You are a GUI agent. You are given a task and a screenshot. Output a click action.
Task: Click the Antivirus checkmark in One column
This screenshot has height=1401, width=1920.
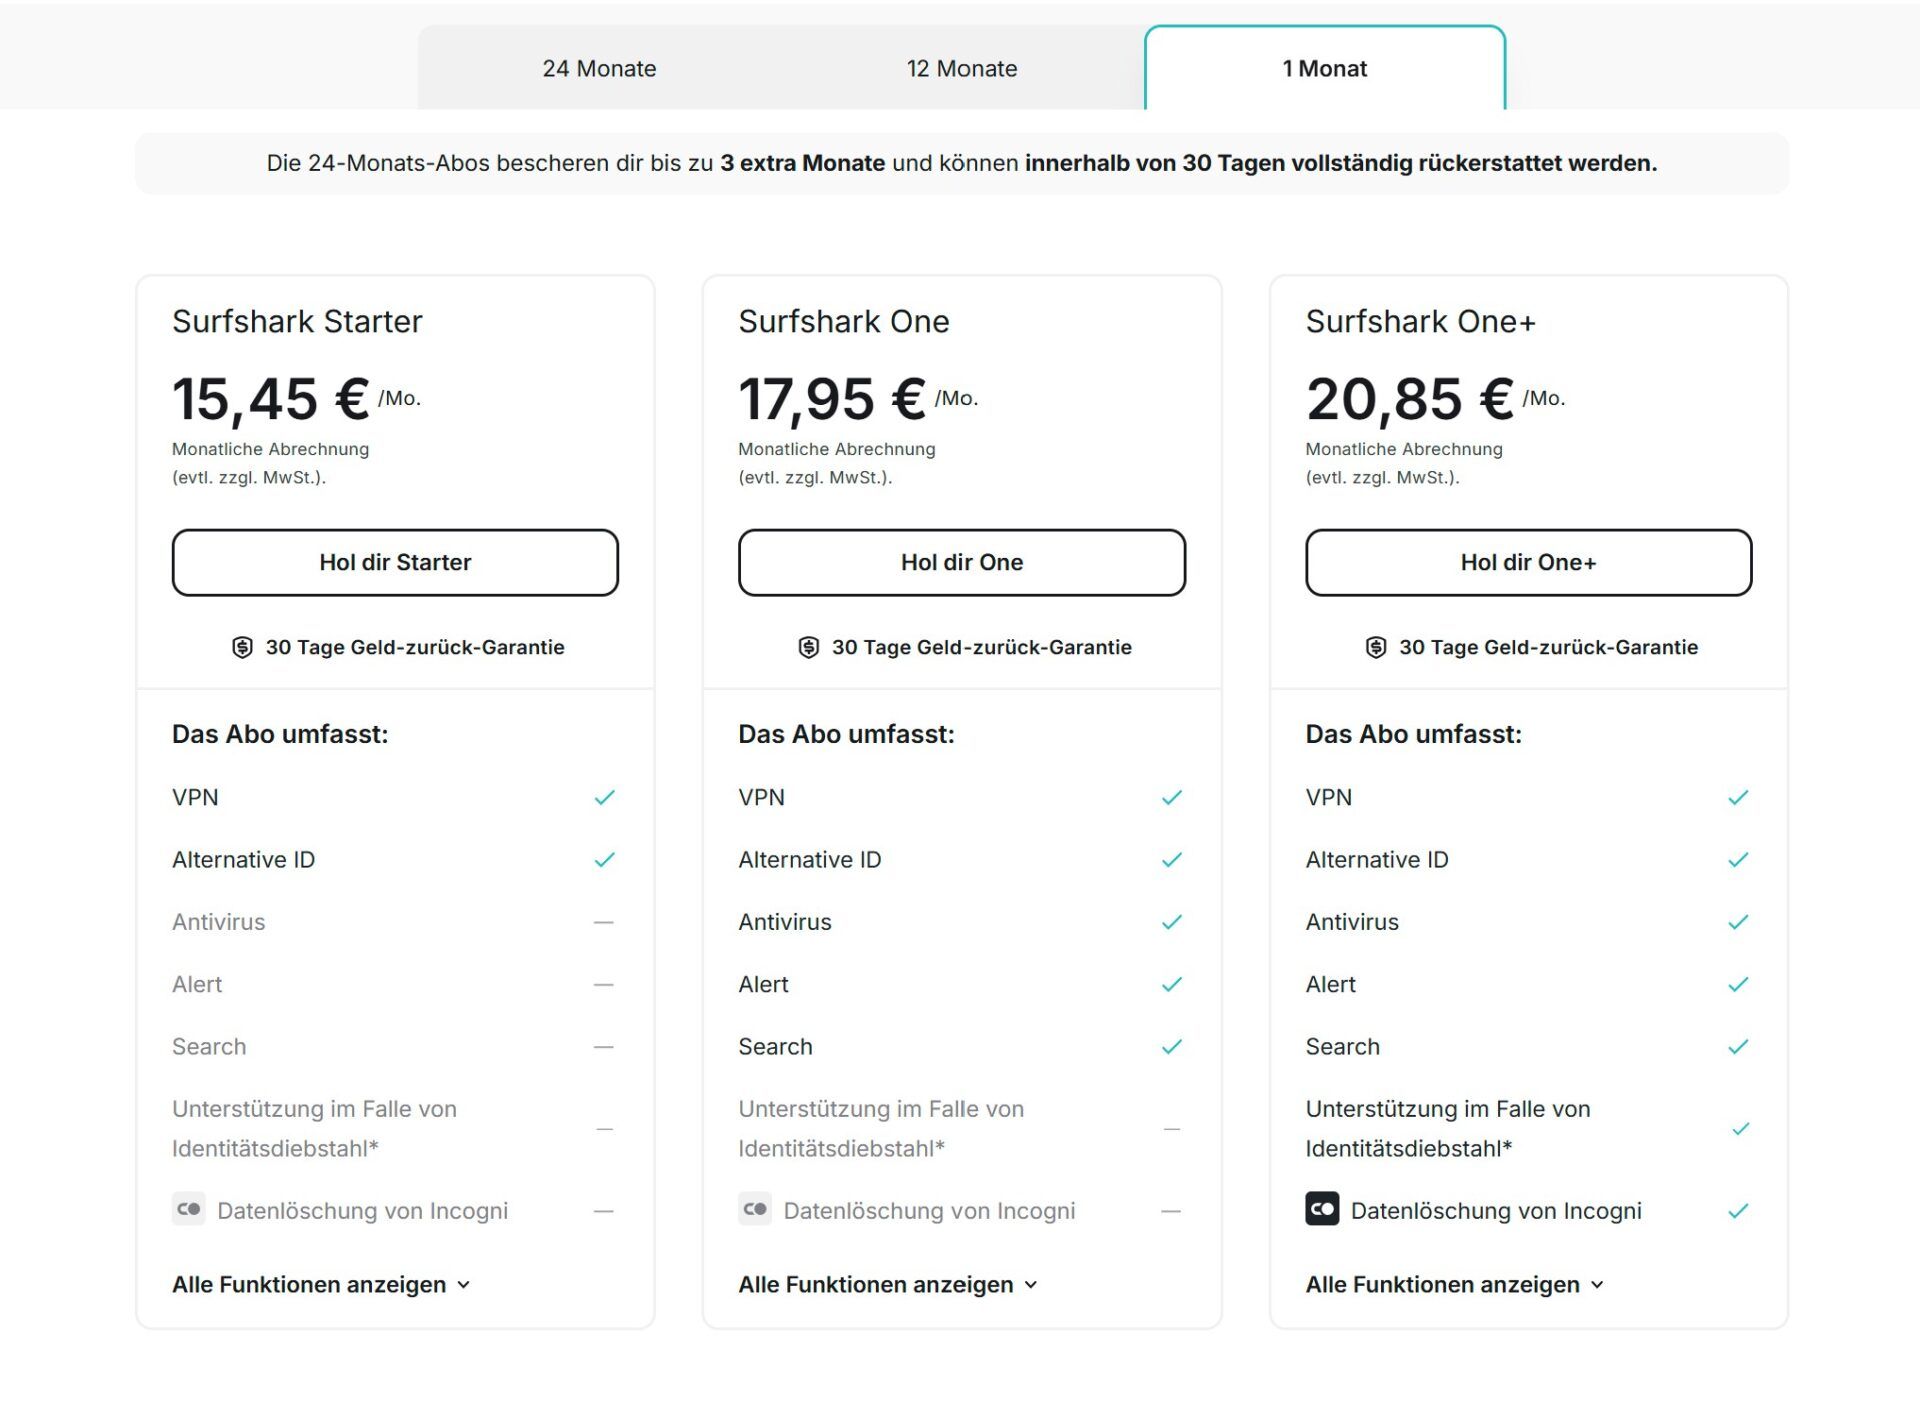pyautogui.click(x=1171, y=921)
